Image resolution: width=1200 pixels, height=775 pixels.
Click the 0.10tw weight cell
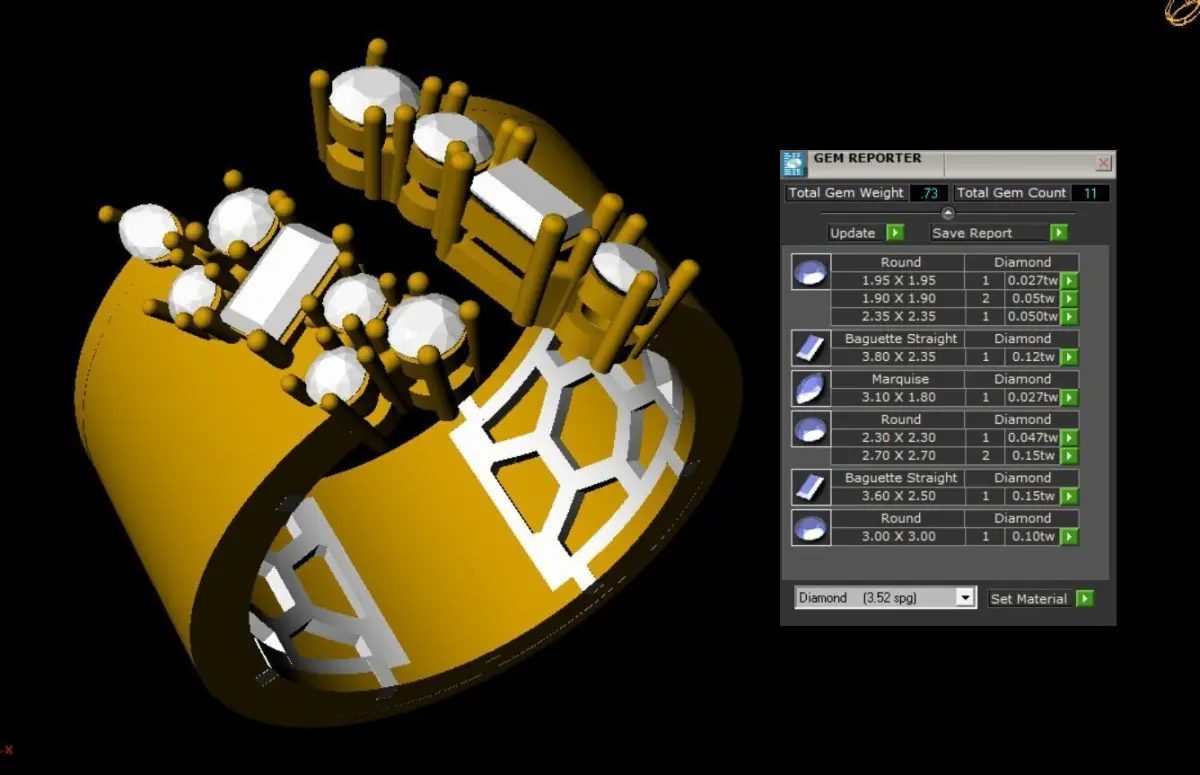1032,537
